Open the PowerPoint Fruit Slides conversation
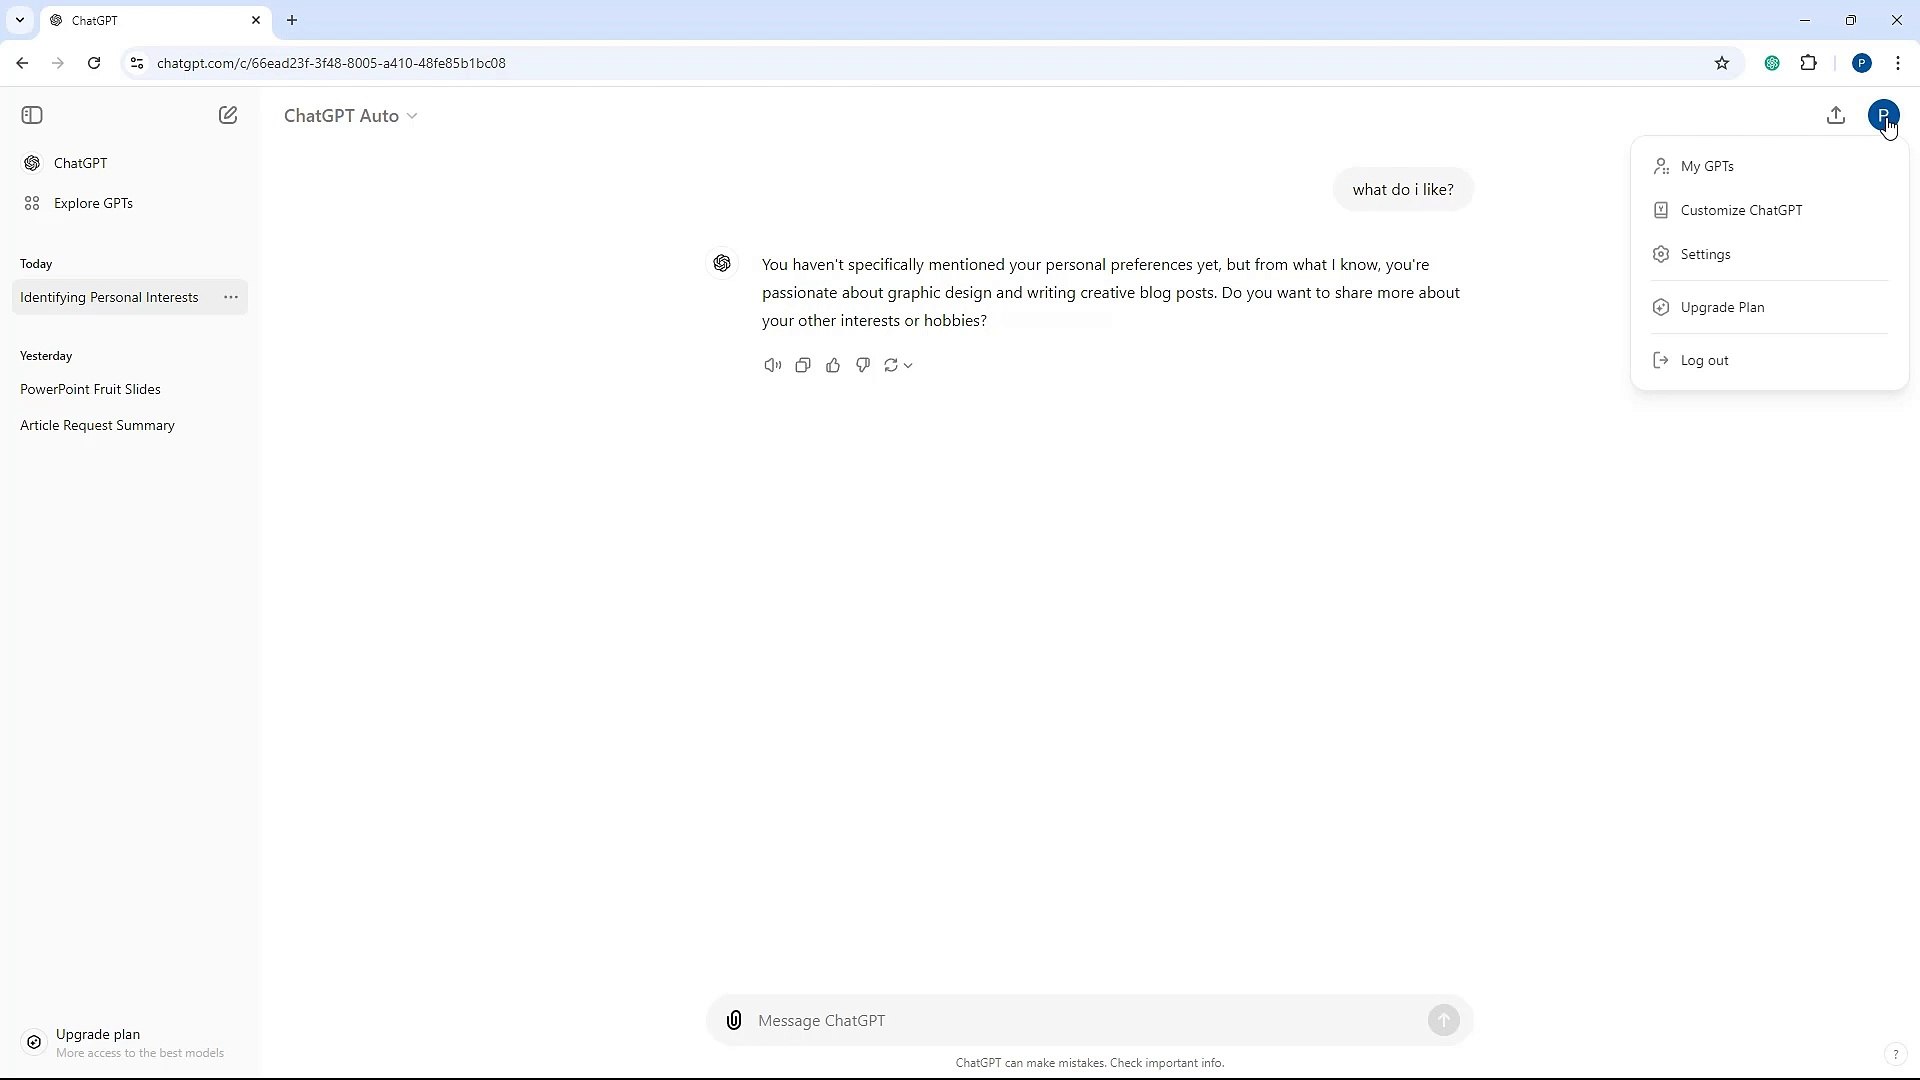Screen dimensions: 1920x1080 pyautogui.click(x=91, y=389)
